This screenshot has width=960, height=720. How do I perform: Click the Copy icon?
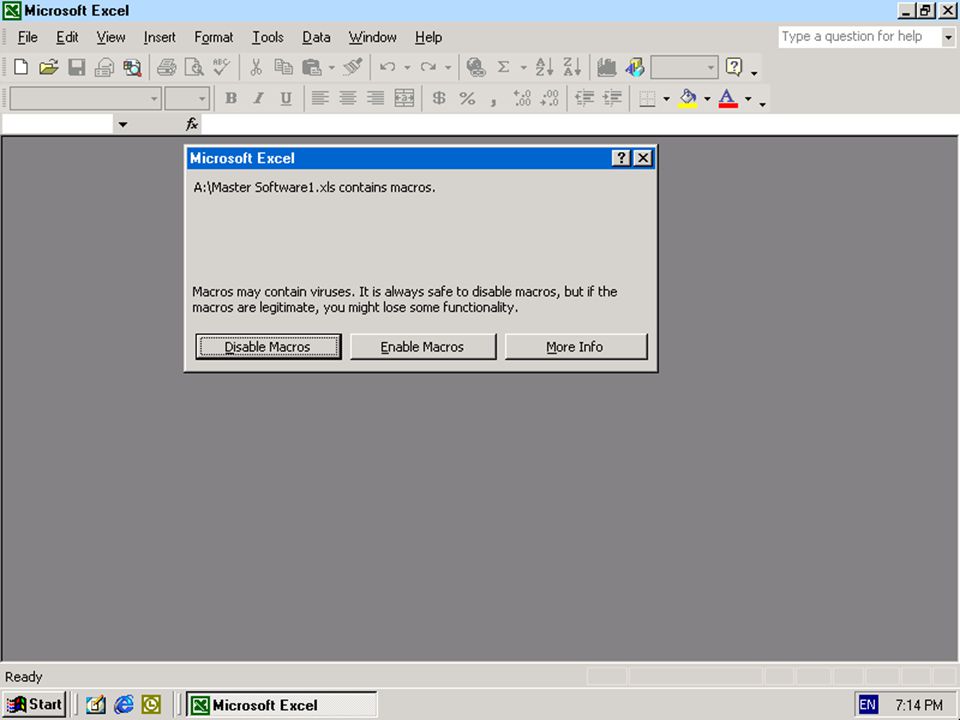(x=283, y=67)
